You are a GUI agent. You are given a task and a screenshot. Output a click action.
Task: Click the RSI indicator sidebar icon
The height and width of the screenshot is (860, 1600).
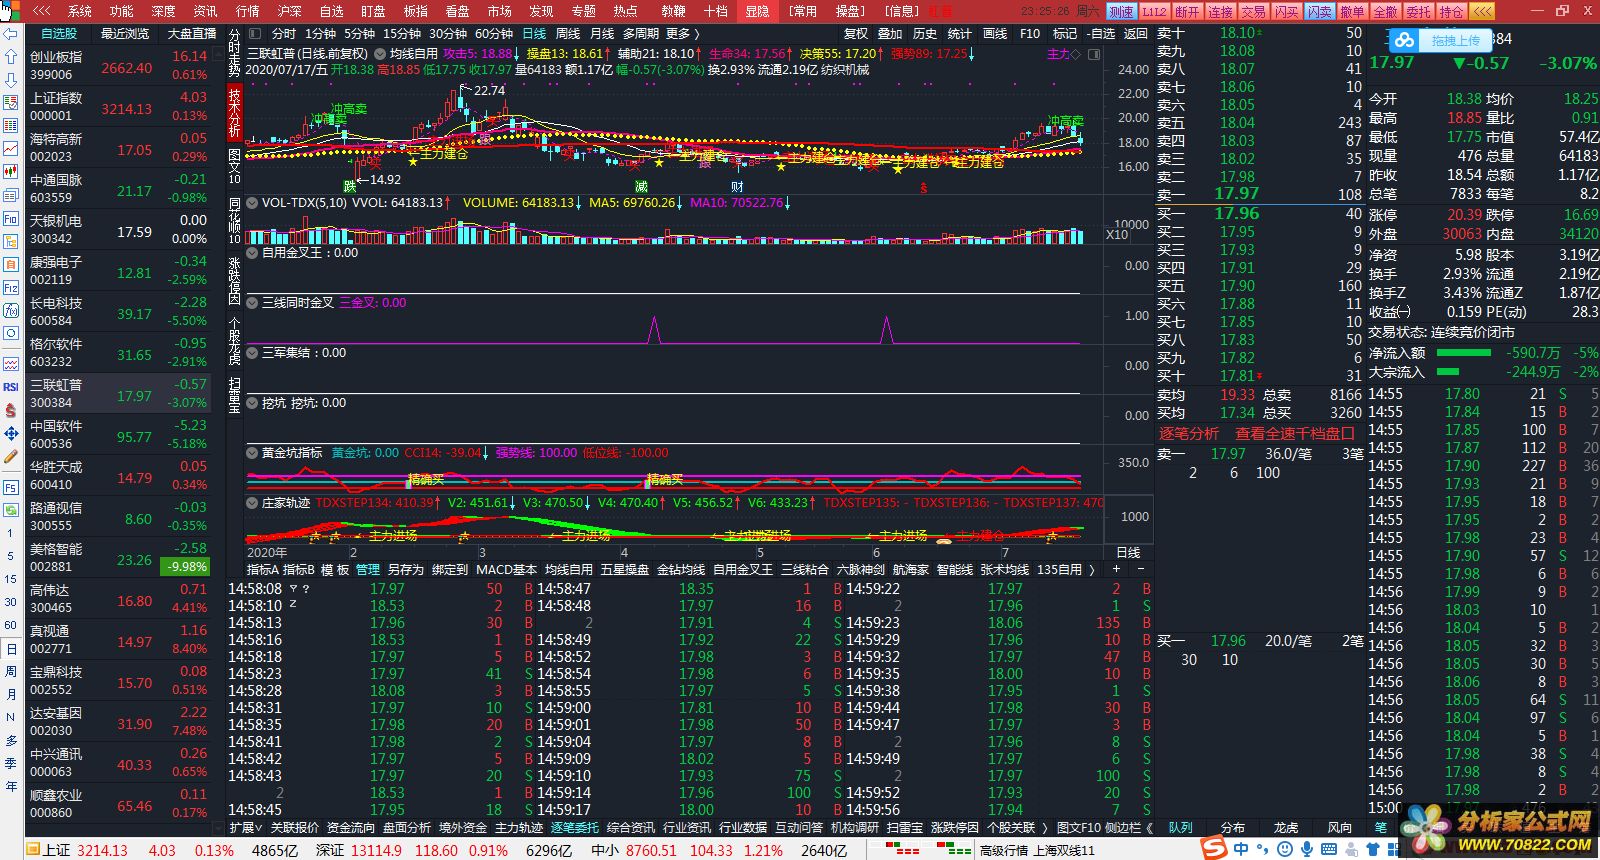pos(11,387)
